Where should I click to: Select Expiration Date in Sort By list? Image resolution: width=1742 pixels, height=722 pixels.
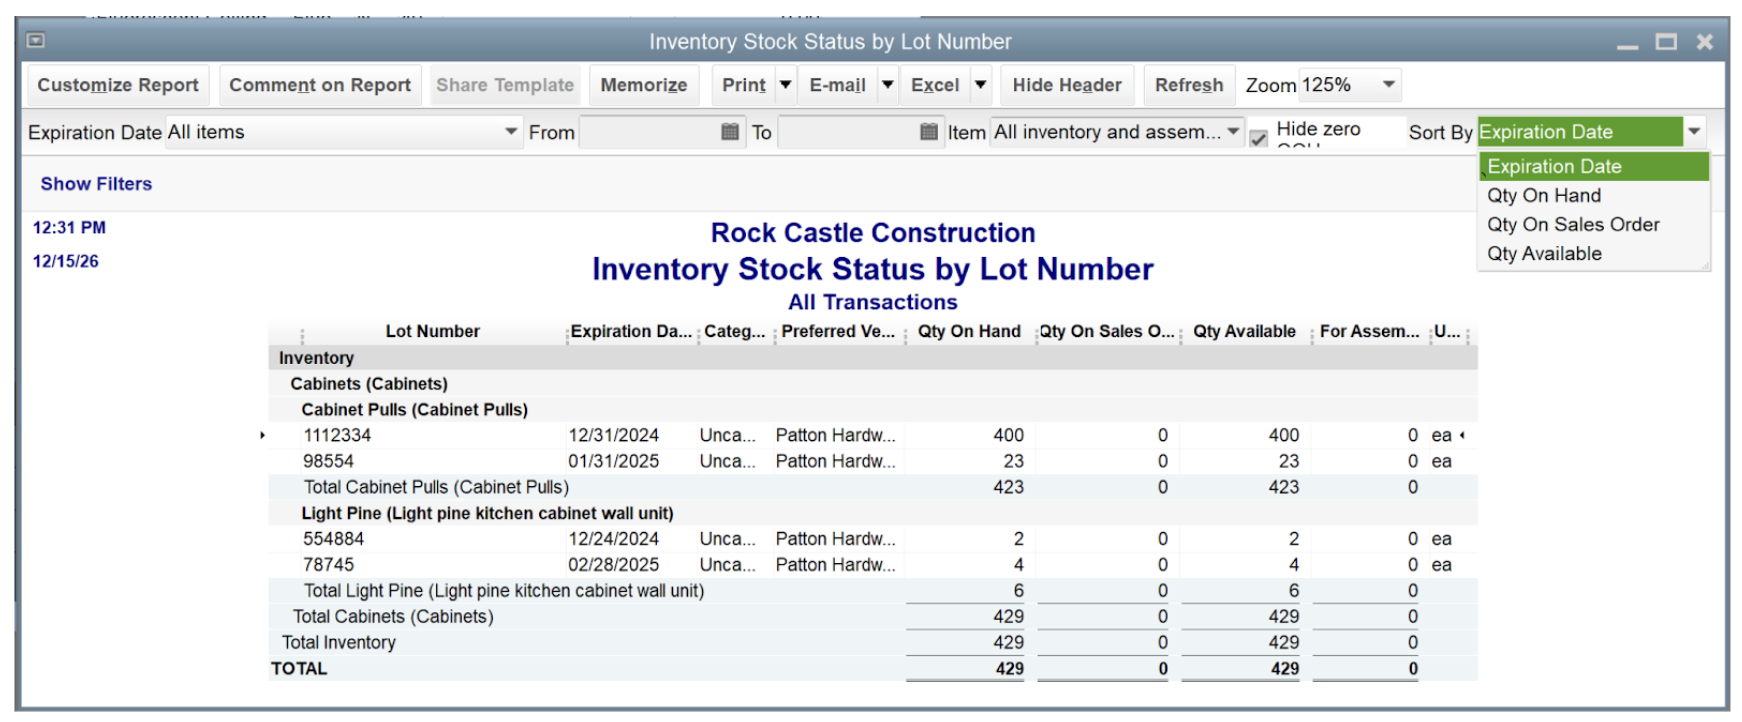(x=1594, y=166)
